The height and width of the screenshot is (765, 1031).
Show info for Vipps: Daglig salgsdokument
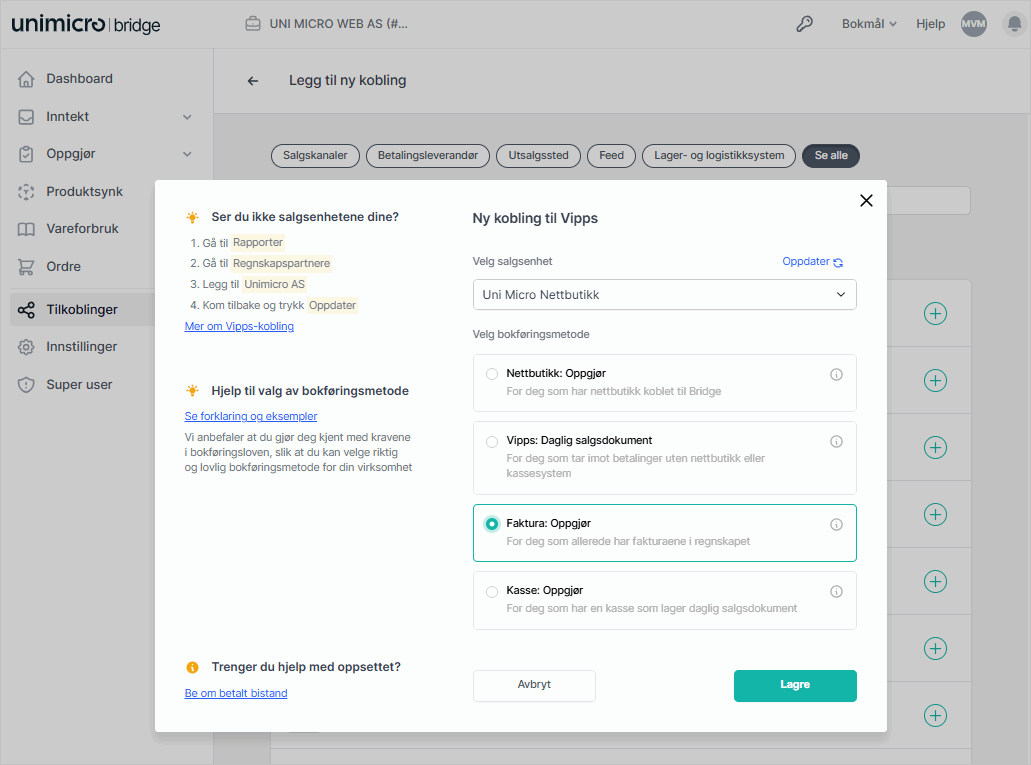pos(836,442)
